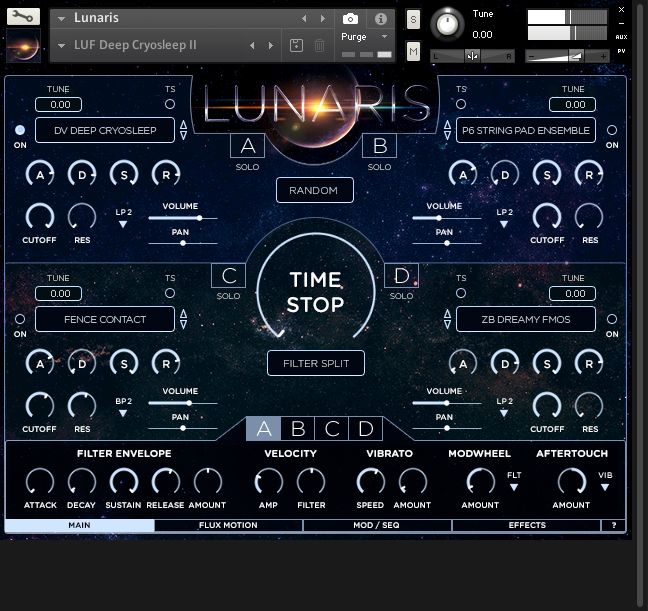Enable layer D TS toggle

pos(461,293)
